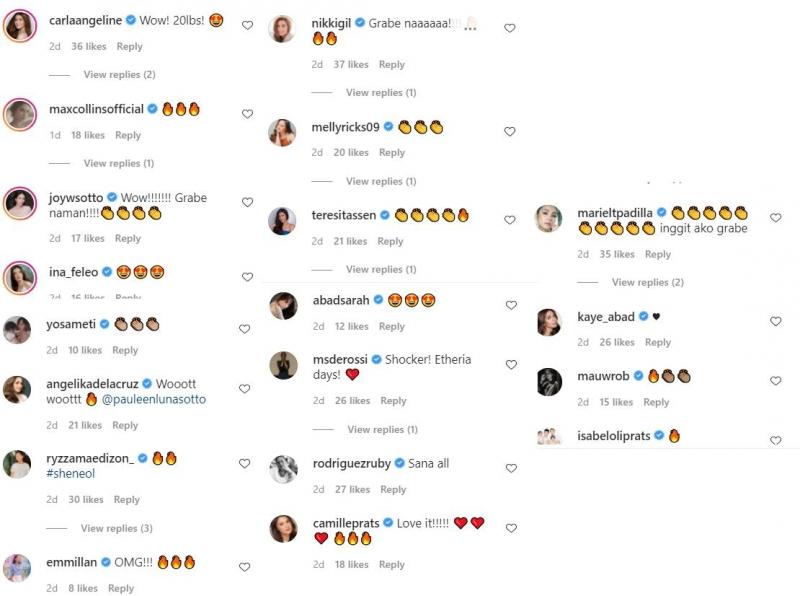Toggle like on mauwrob's comment

coord(775,381)
